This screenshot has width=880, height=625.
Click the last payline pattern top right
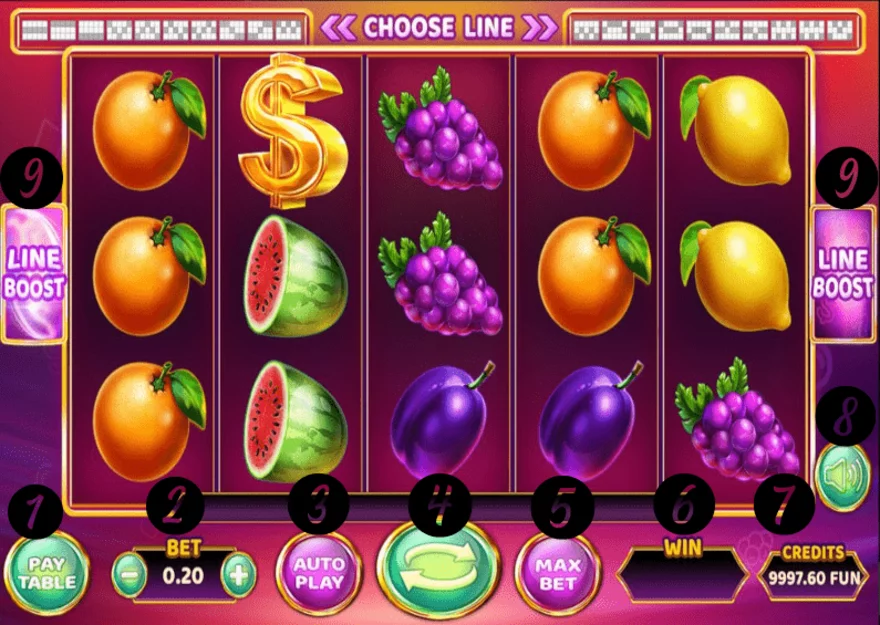(840, 30)
